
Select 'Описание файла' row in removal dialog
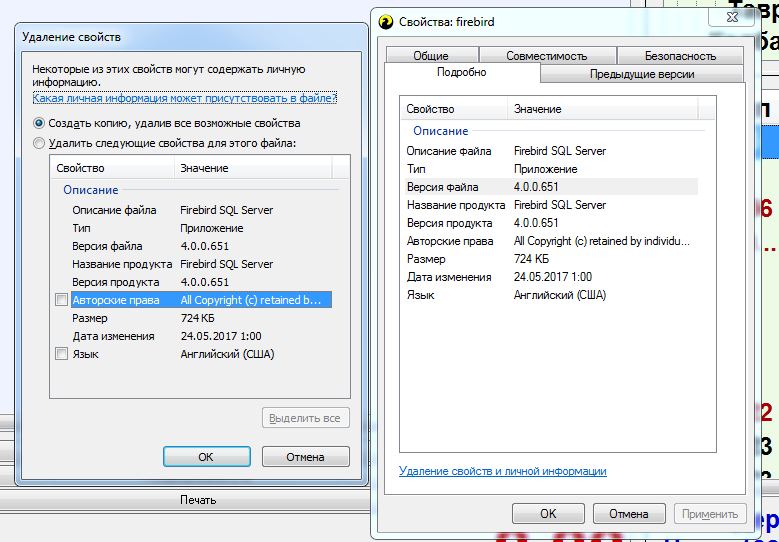pos(201,210)
